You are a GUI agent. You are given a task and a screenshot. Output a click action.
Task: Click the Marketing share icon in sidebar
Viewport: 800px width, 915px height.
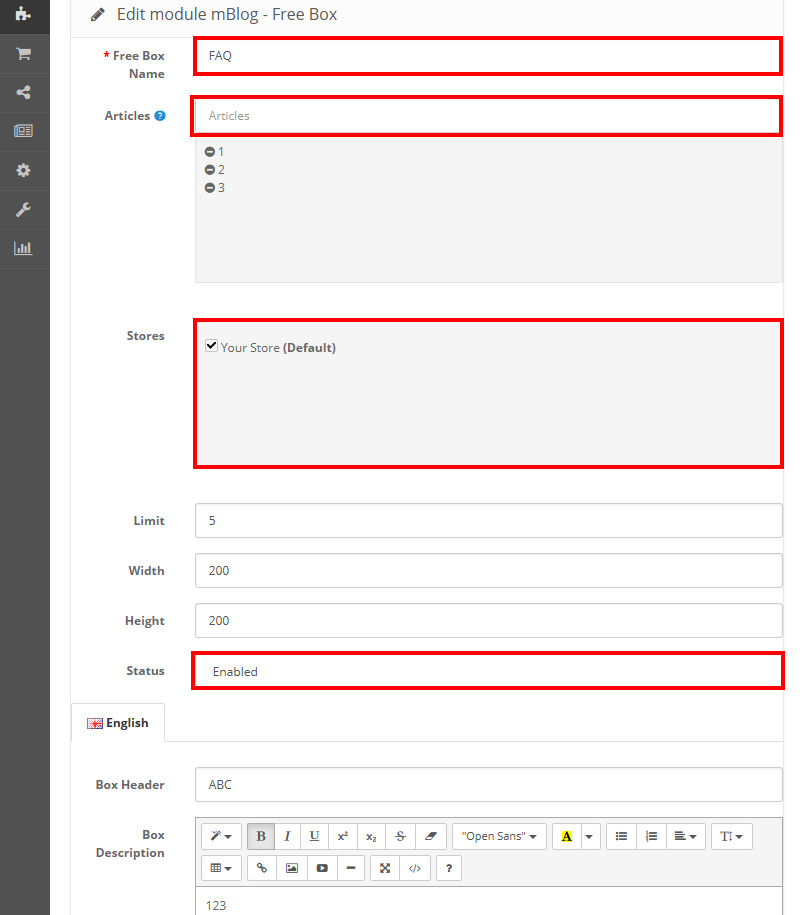[22, 92]
